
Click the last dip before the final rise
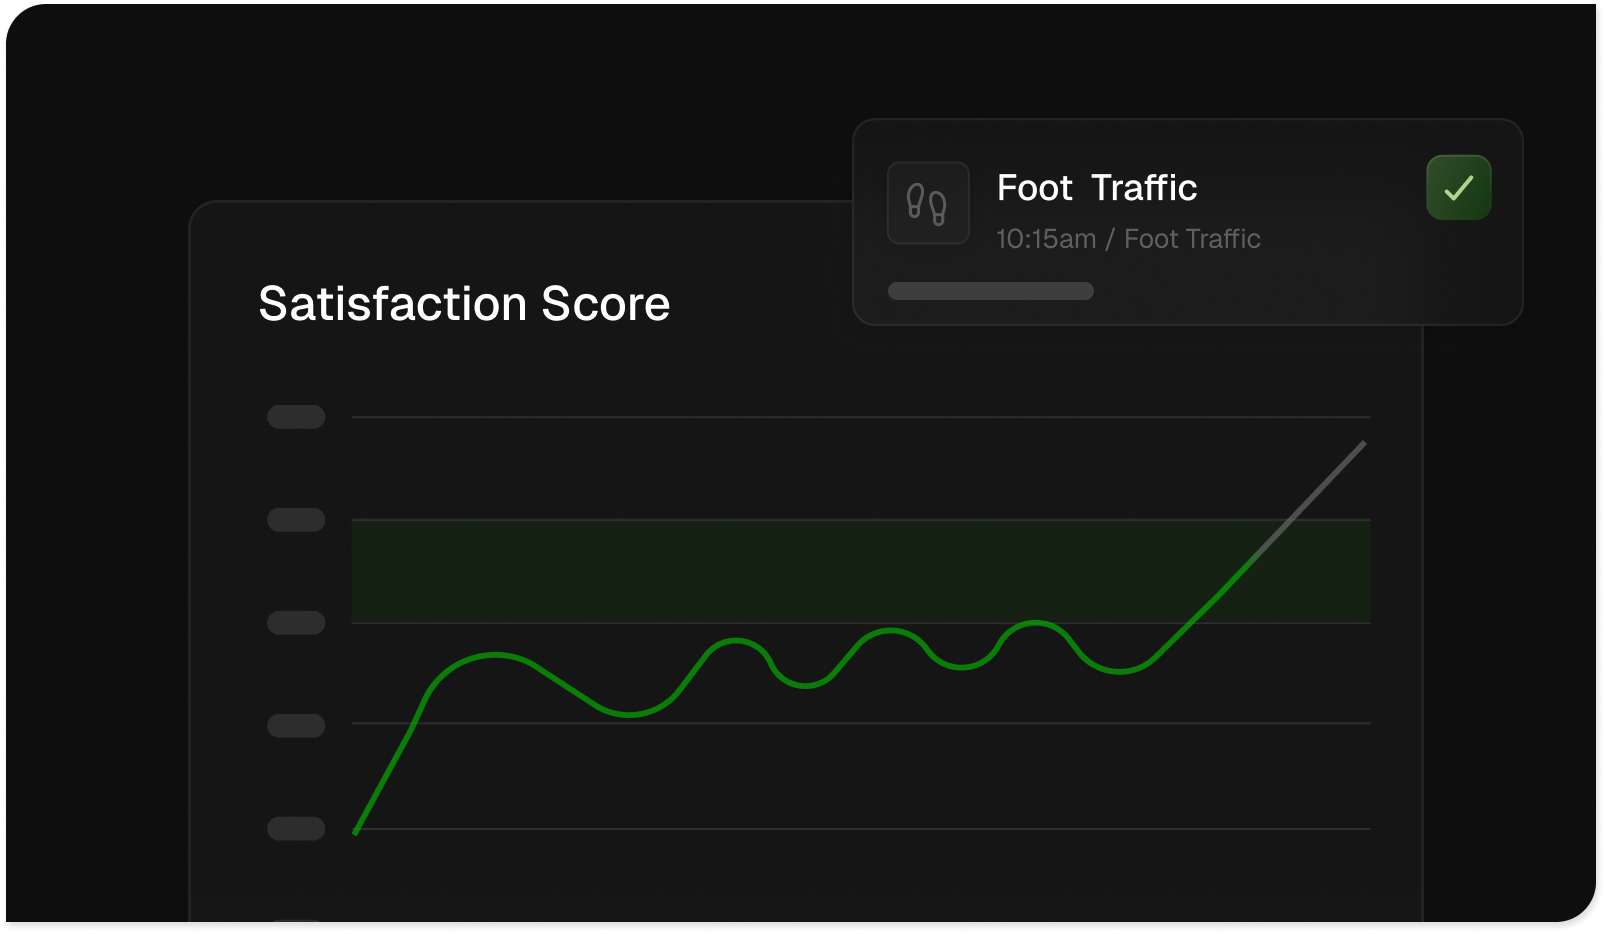[x=1120, y=671]
